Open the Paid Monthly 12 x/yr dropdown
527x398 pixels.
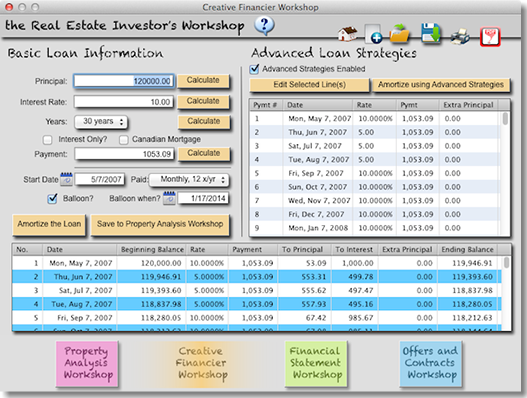(189, 180)
